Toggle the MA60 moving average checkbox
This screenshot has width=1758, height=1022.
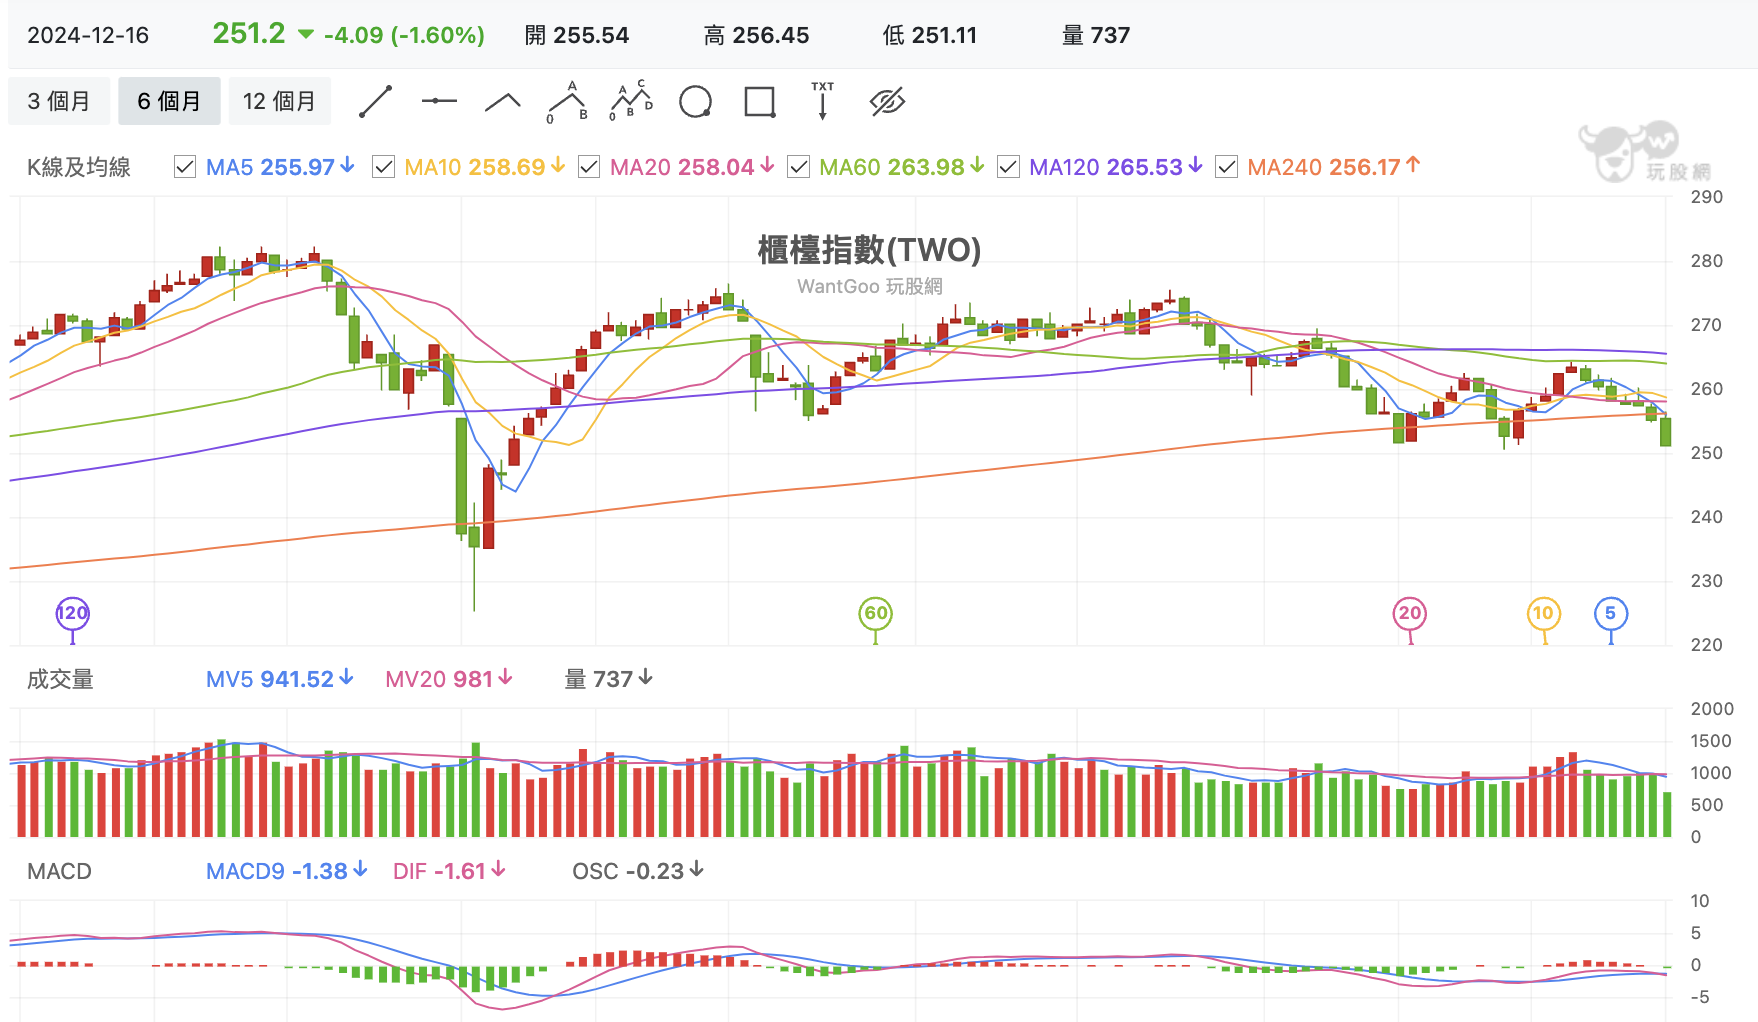[x=798, y=167]
